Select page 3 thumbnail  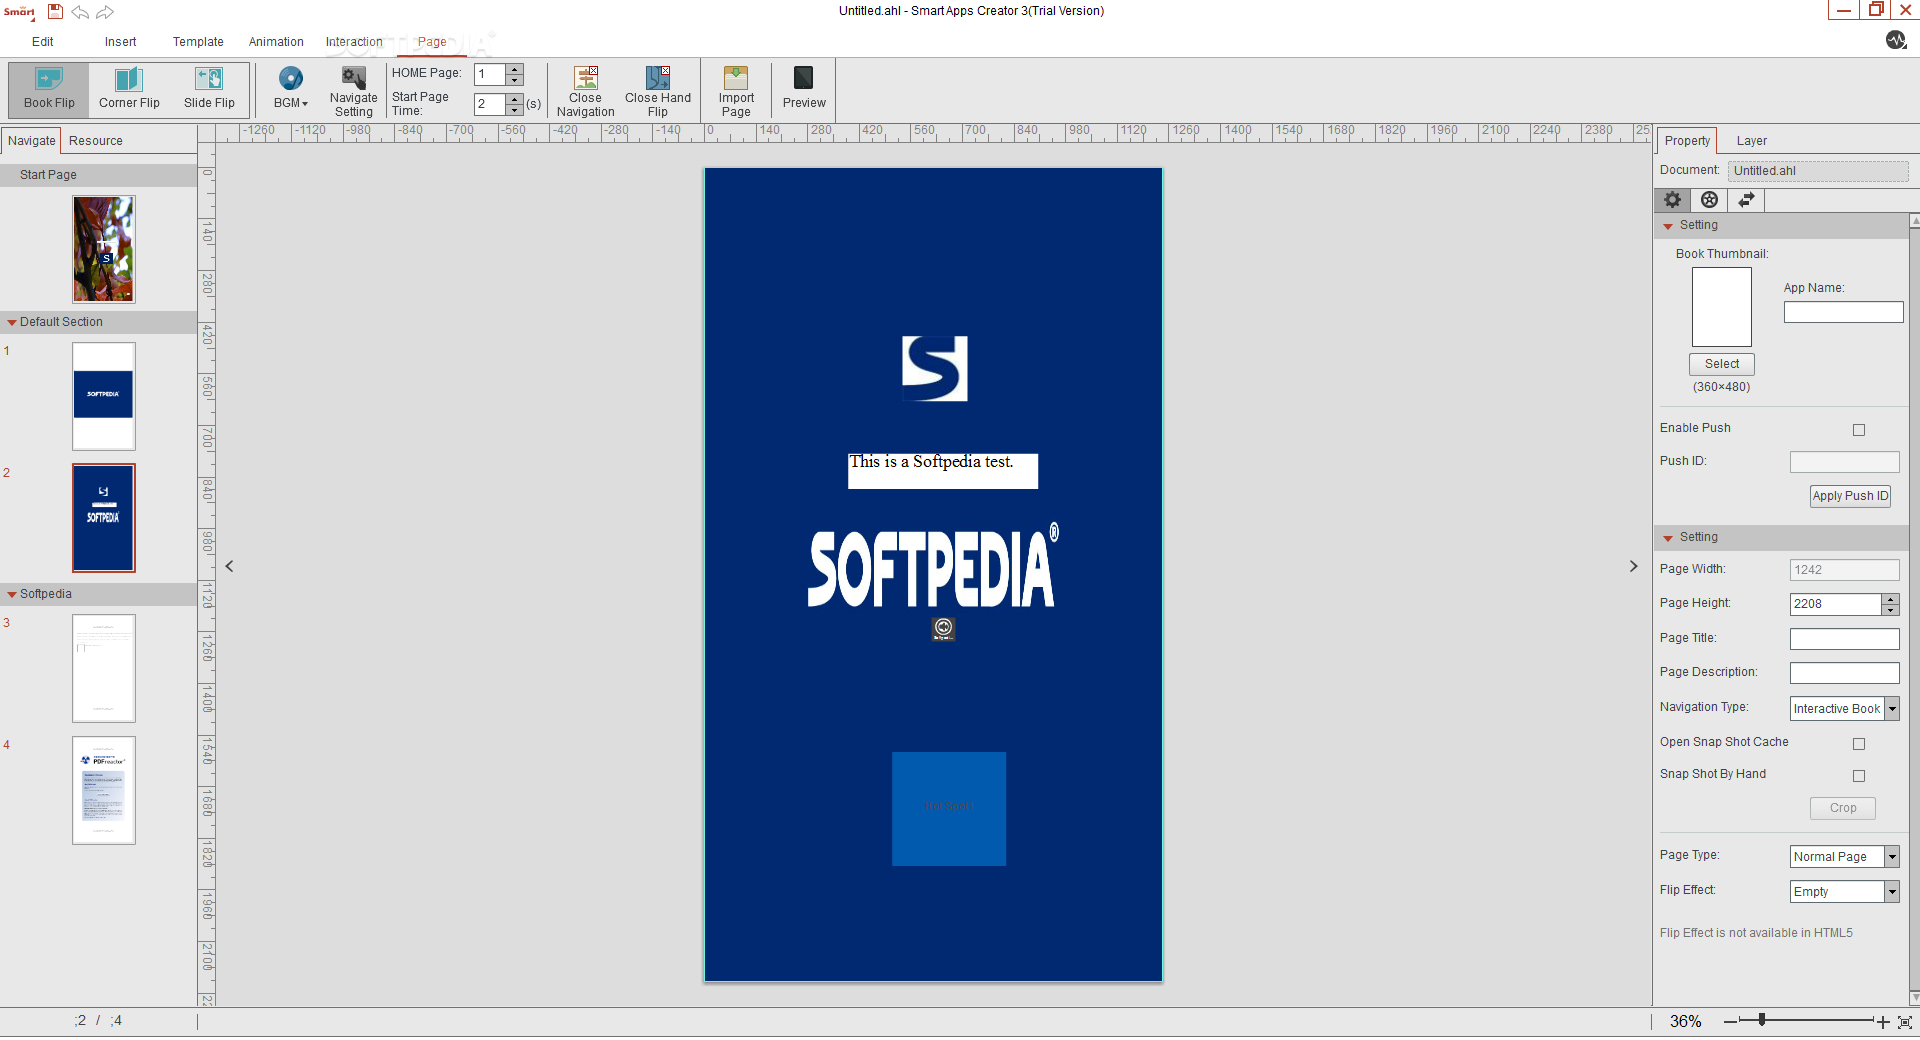[104, 668]
